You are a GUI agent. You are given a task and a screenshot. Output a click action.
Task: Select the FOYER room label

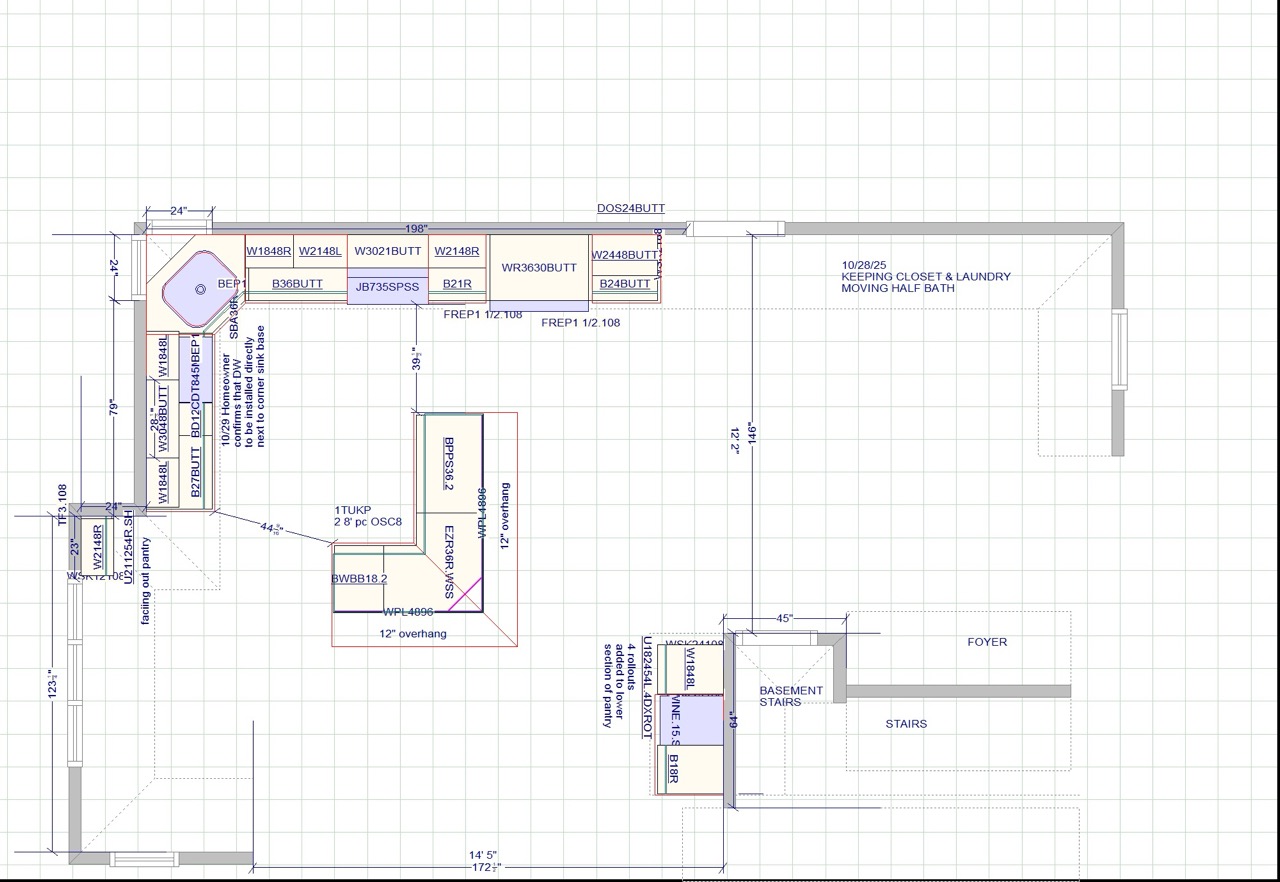tap(987, 642)
